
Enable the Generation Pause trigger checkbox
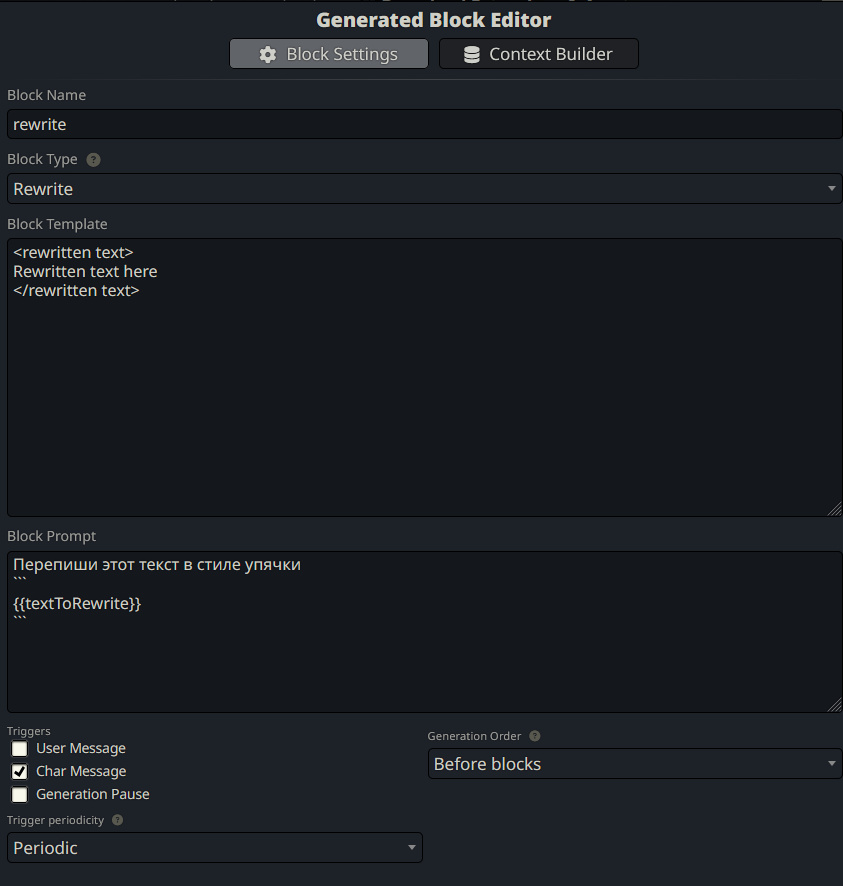pos(20,794)
